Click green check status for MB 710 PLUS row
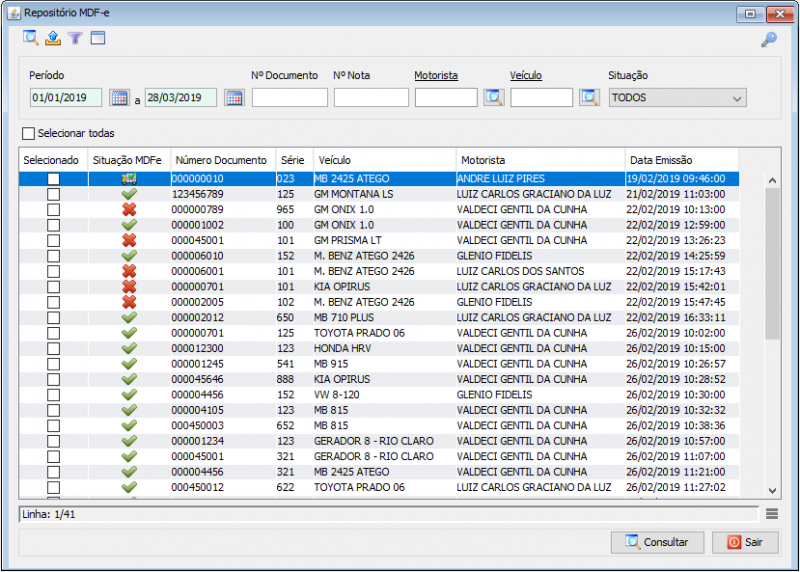800x572 pixels. [129, 317]
